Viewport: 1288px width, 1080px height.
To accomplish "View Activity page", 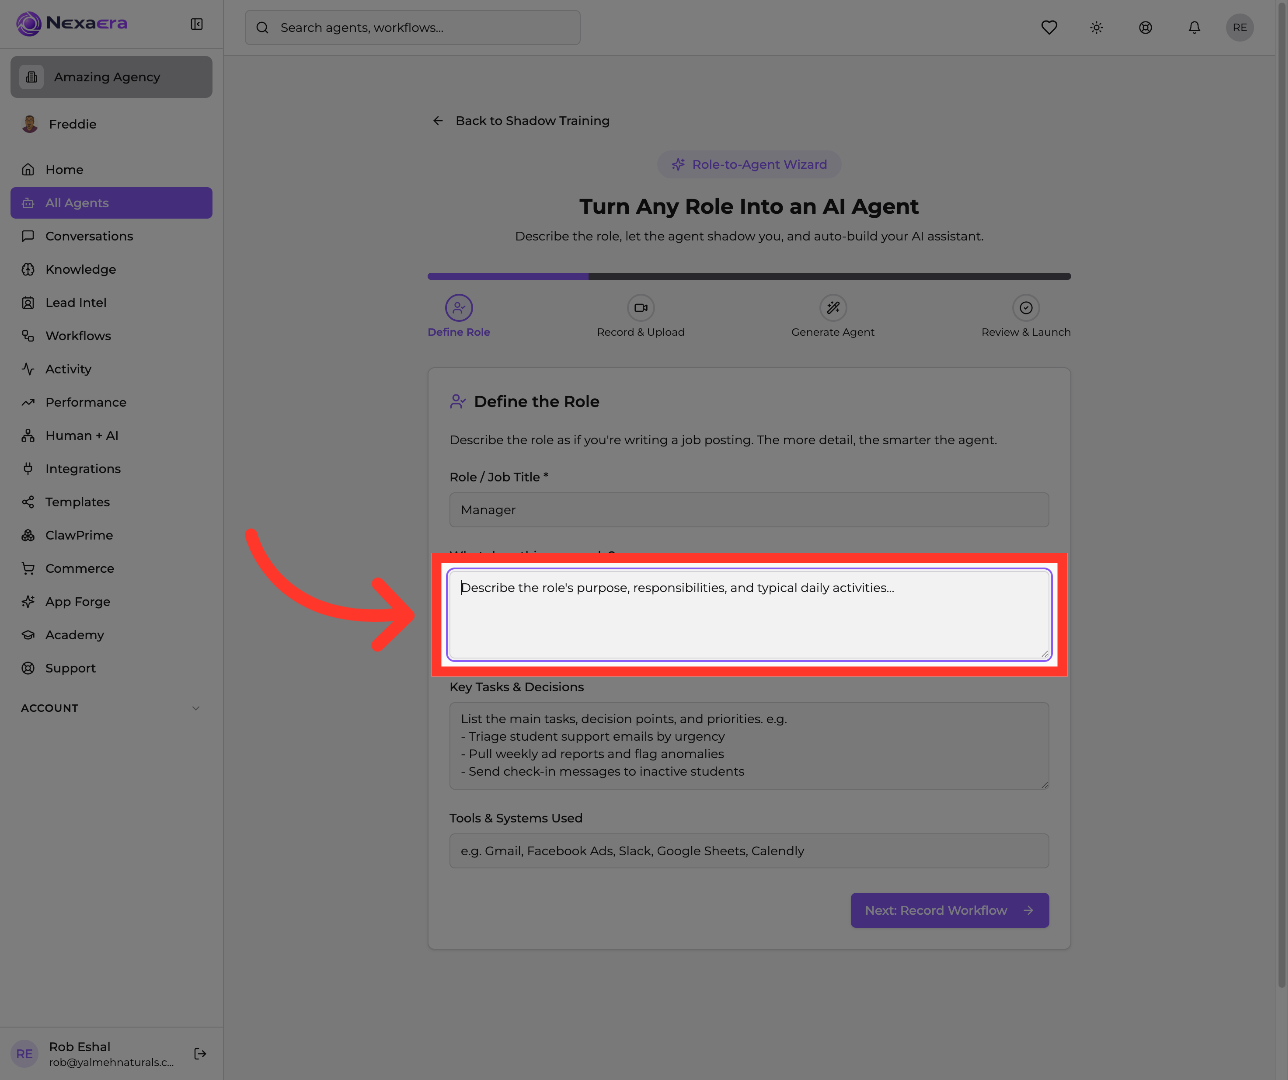I will click(111, 369).
